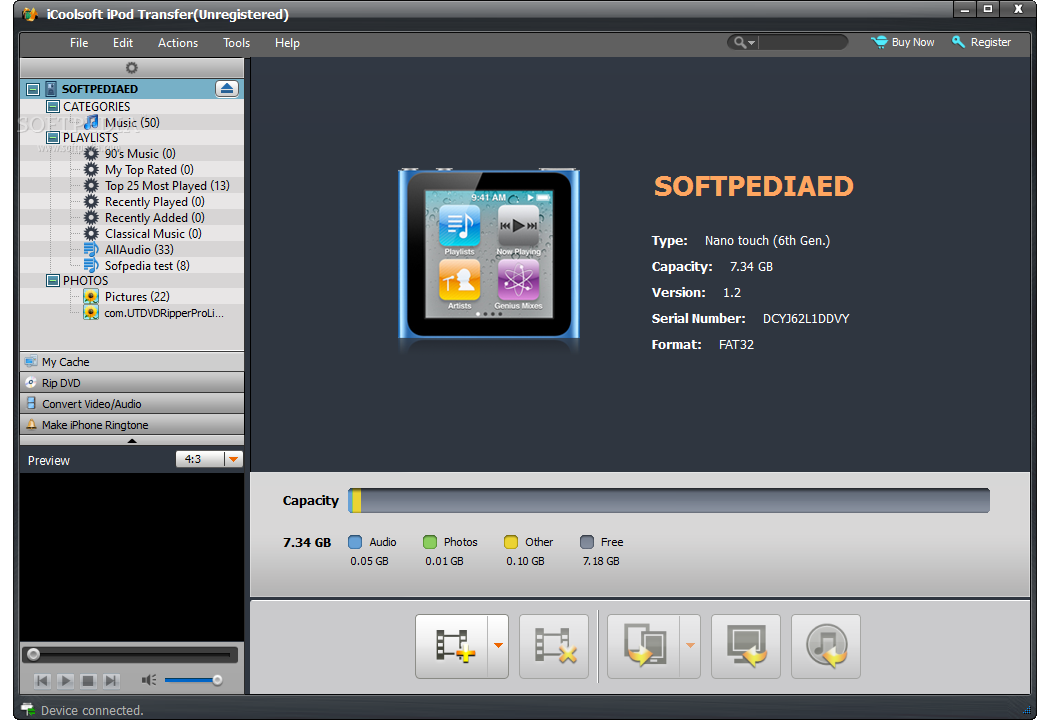Open the Pictures (22) photo album
1037x720 pixels.
coord(137,297)
